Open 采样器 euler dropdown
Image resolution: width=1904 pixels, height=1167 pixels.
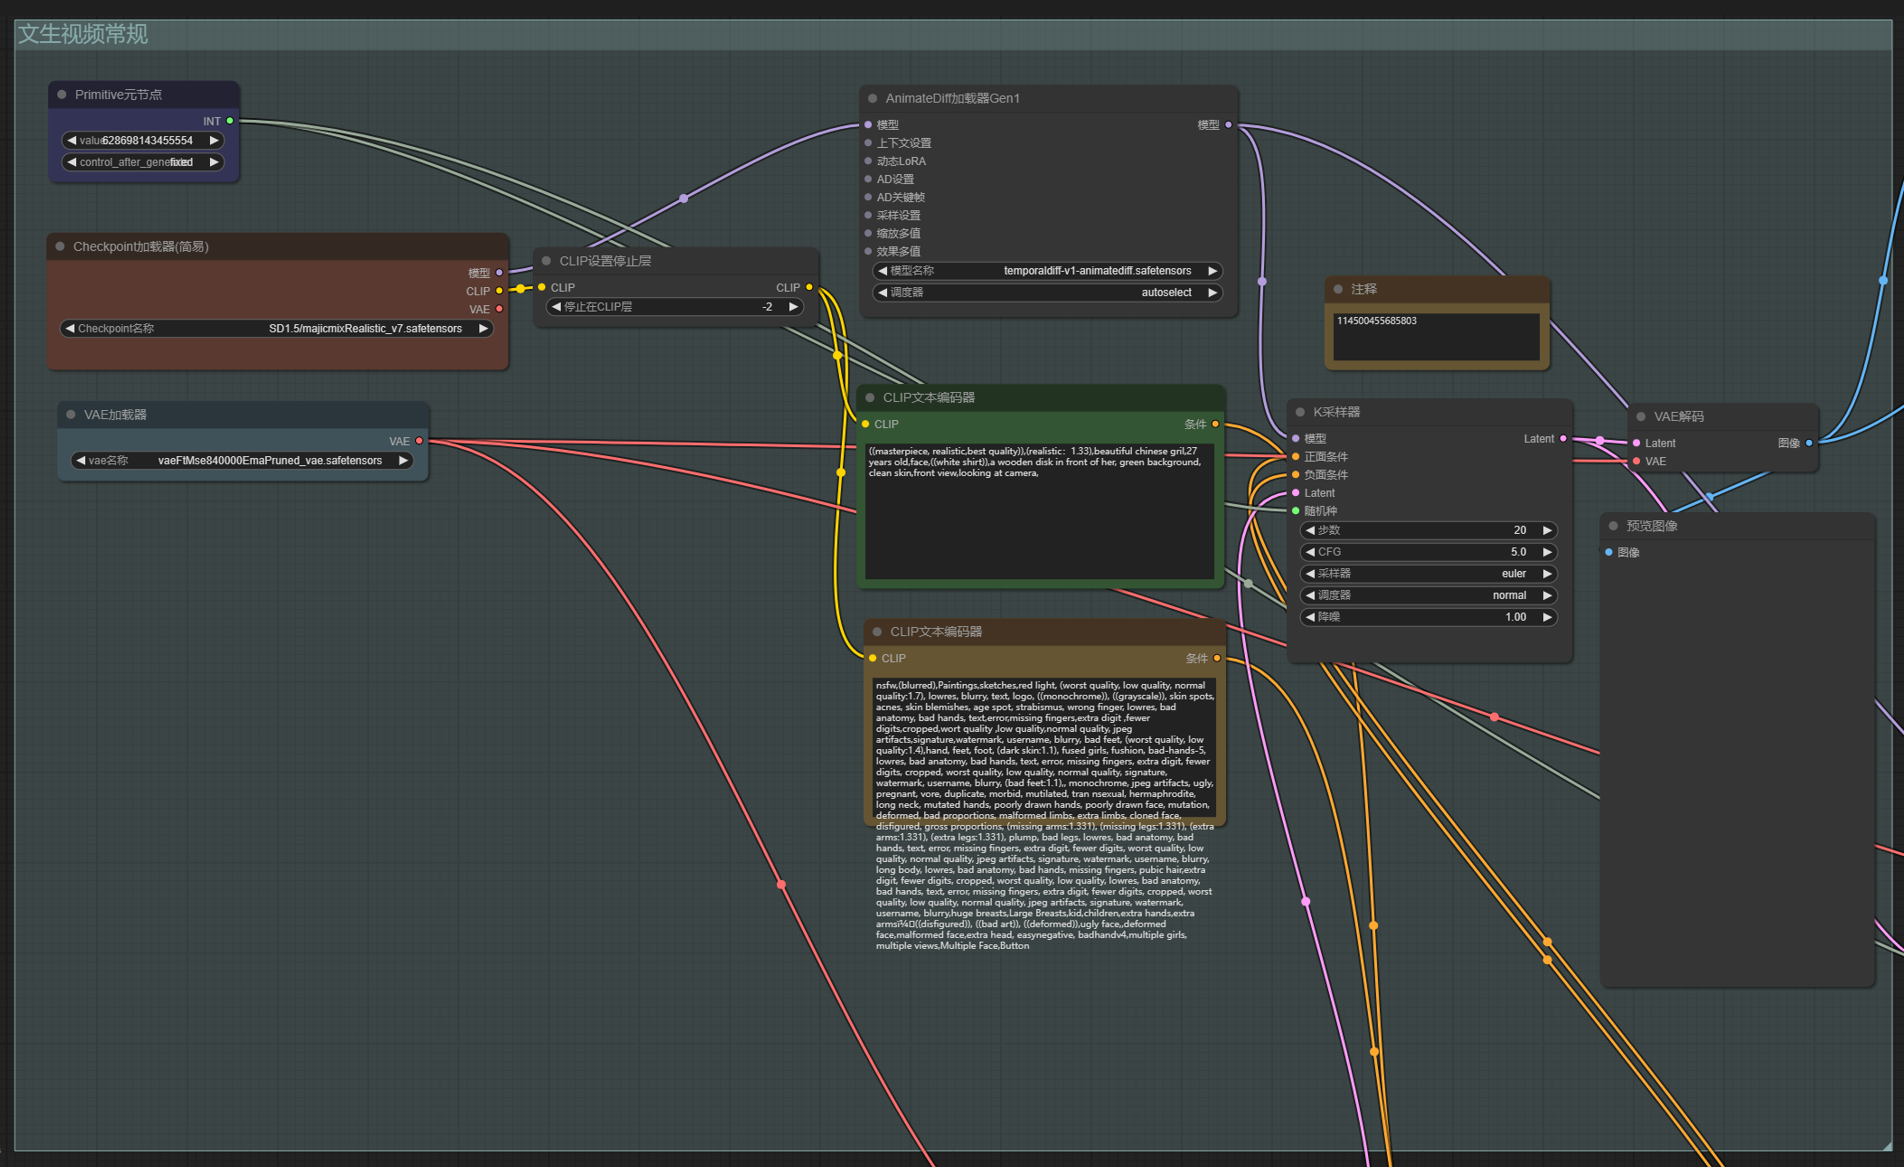pyautogui.click(x=1428, y=574)
